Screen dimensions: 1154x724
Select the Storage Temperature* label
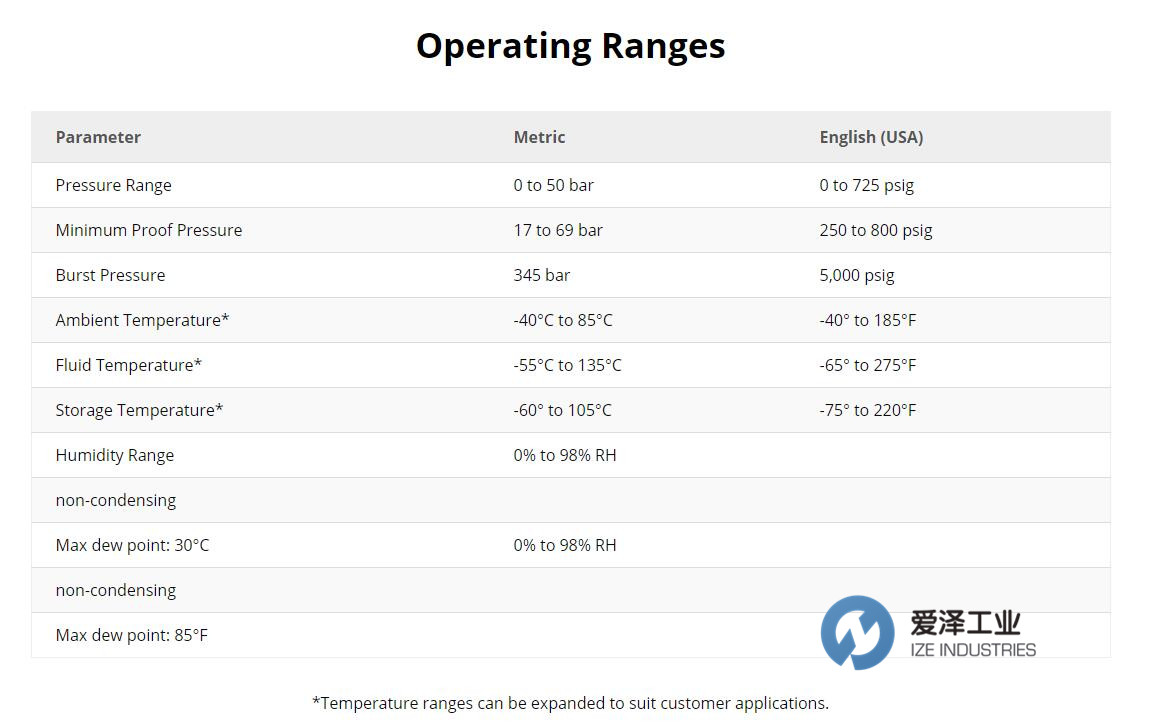coord(139,410)
